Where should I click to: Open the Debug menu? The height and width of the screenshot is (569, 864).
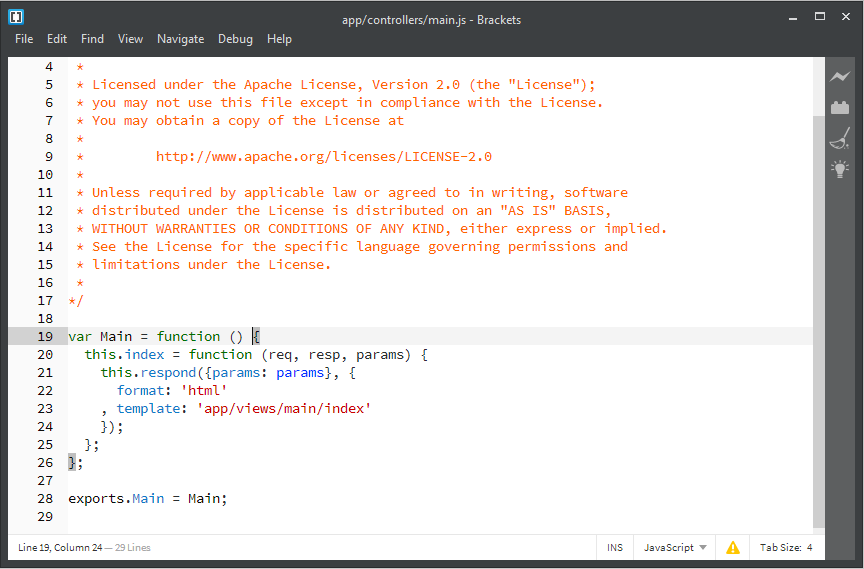[235, 39]
